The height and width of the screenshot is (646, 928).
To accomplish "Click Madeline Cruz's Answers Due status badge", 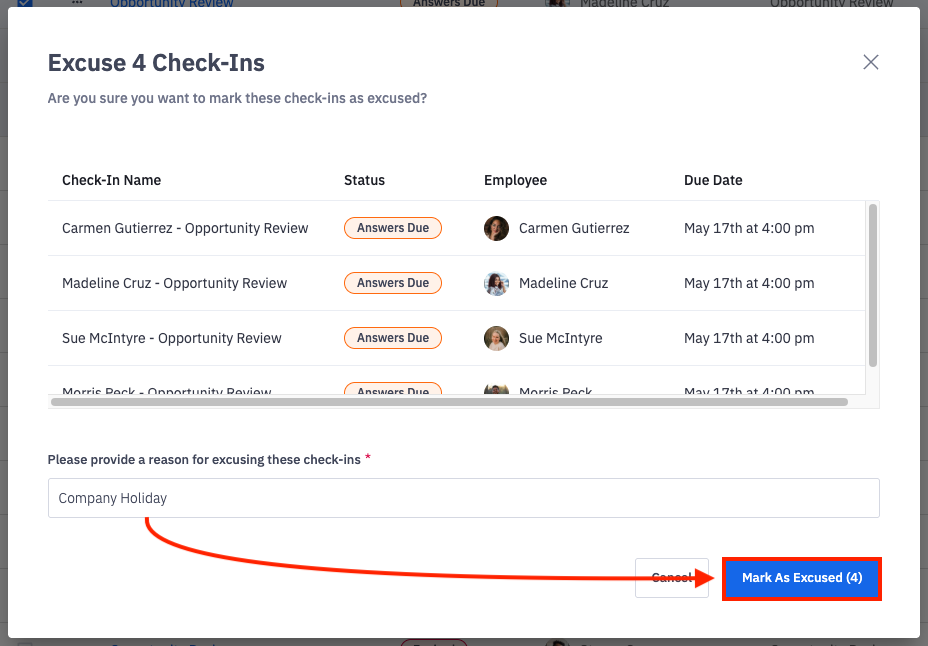I will 393,283.
